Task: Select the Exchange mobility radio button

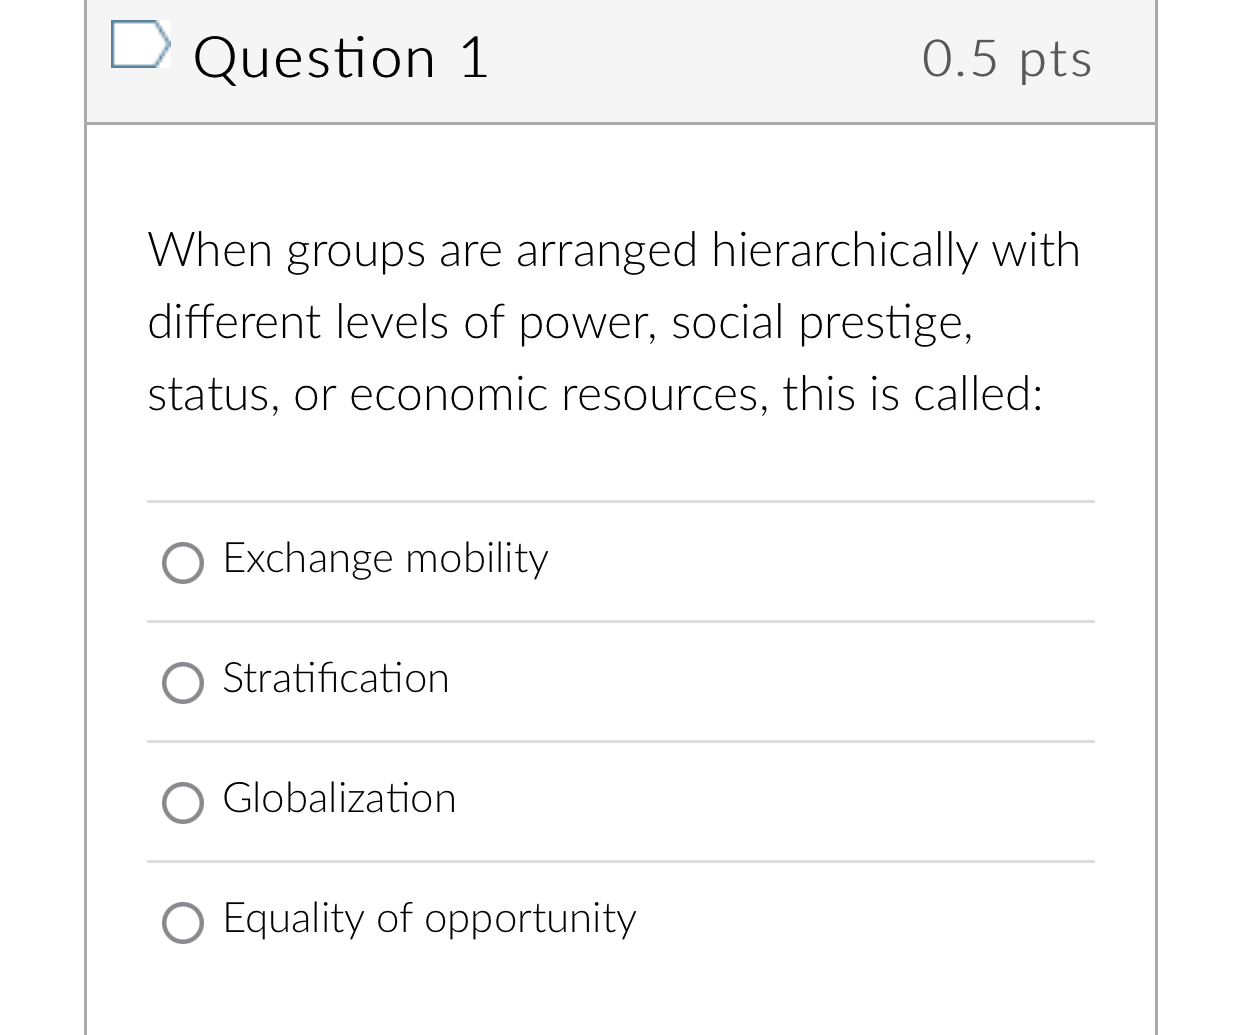Action: tap(183, 563)
